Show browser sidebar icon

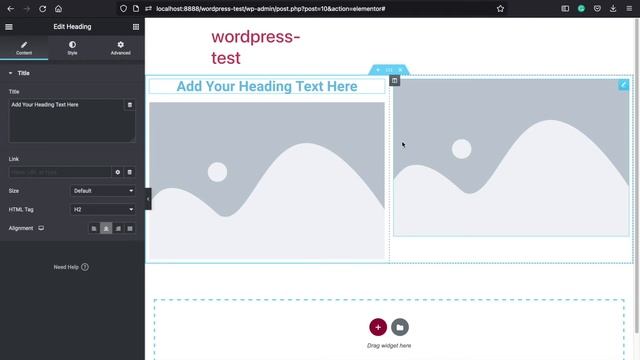(565, 9)
